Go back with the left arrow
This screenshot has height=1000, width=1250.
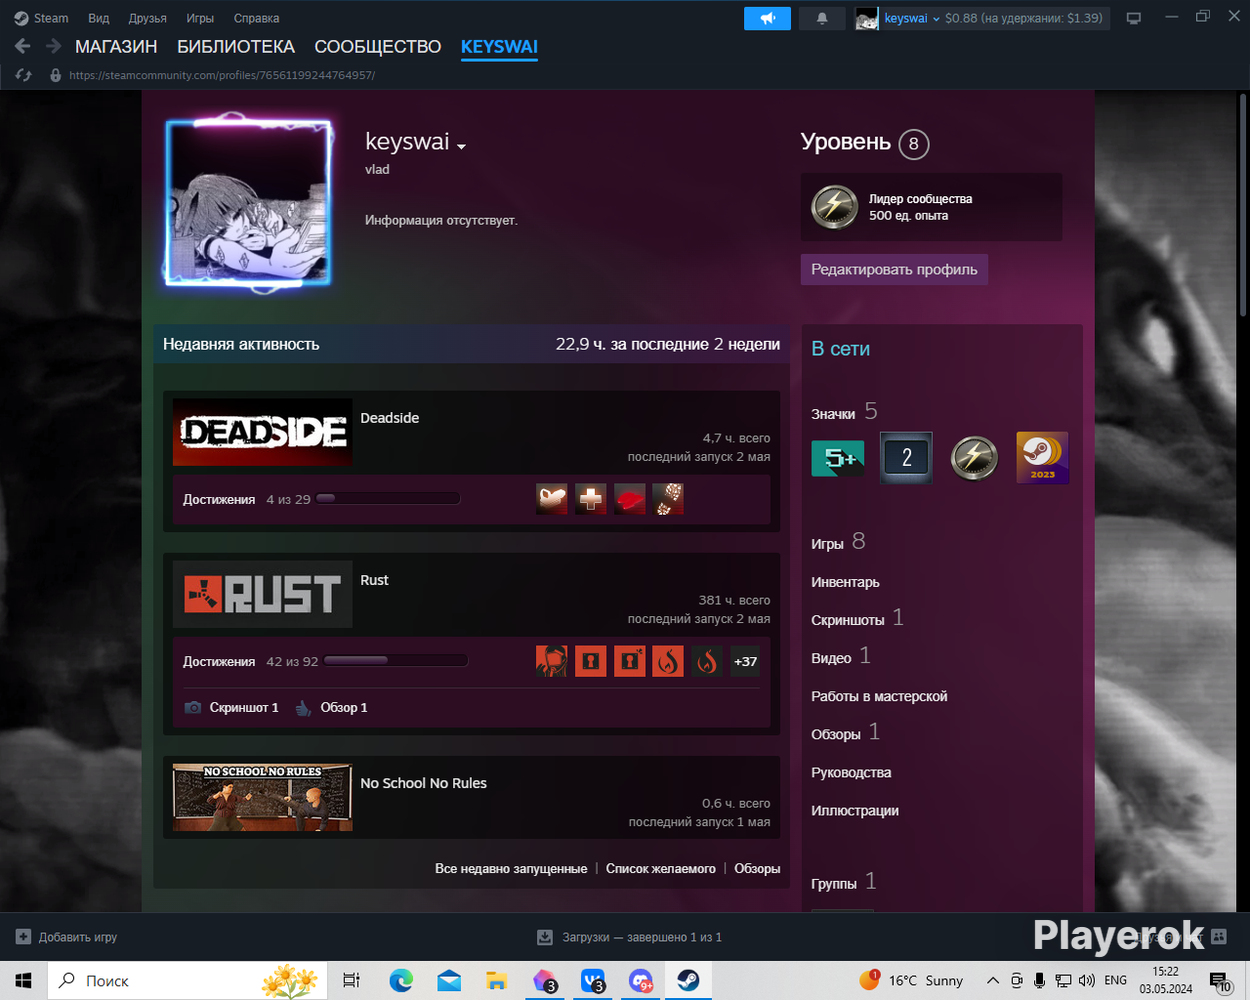coord(22,46)
